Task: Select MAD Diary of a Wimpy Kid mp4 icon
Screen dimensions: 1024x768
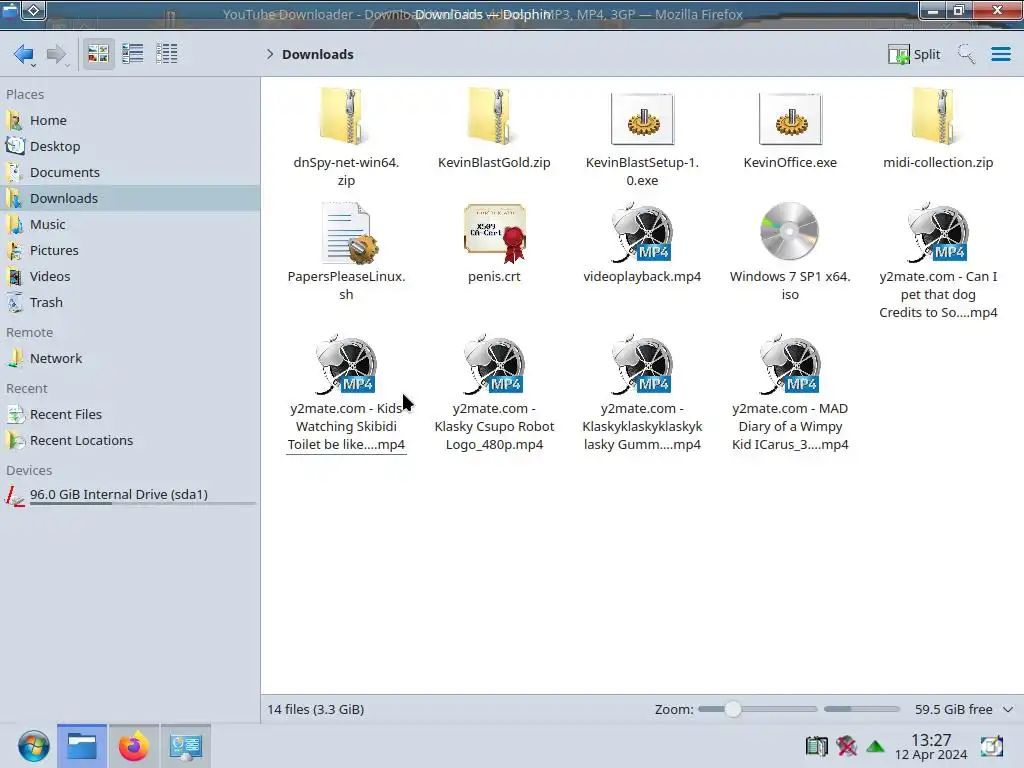Action: (x=790, y=364)
